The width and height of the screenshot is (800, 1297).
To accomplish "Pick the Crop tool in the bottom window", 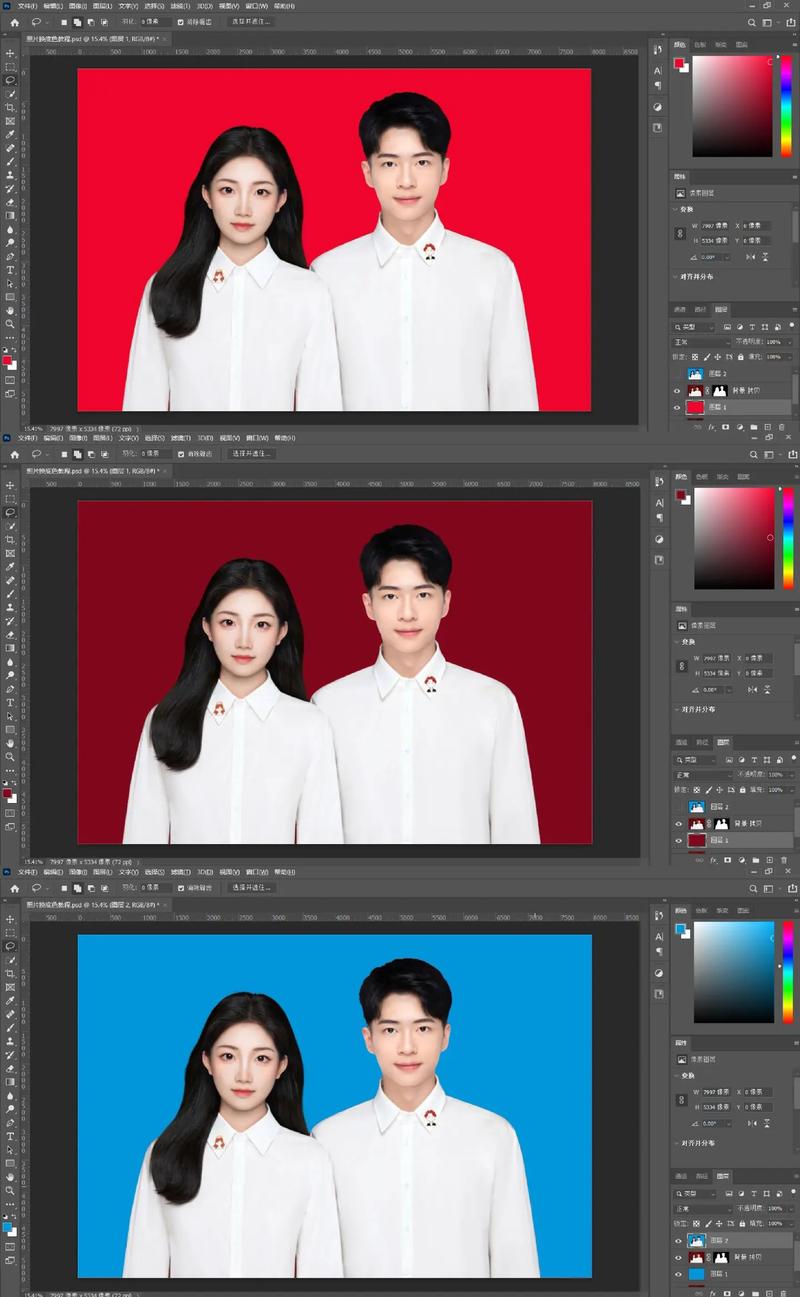I will (x=10, y=973).
